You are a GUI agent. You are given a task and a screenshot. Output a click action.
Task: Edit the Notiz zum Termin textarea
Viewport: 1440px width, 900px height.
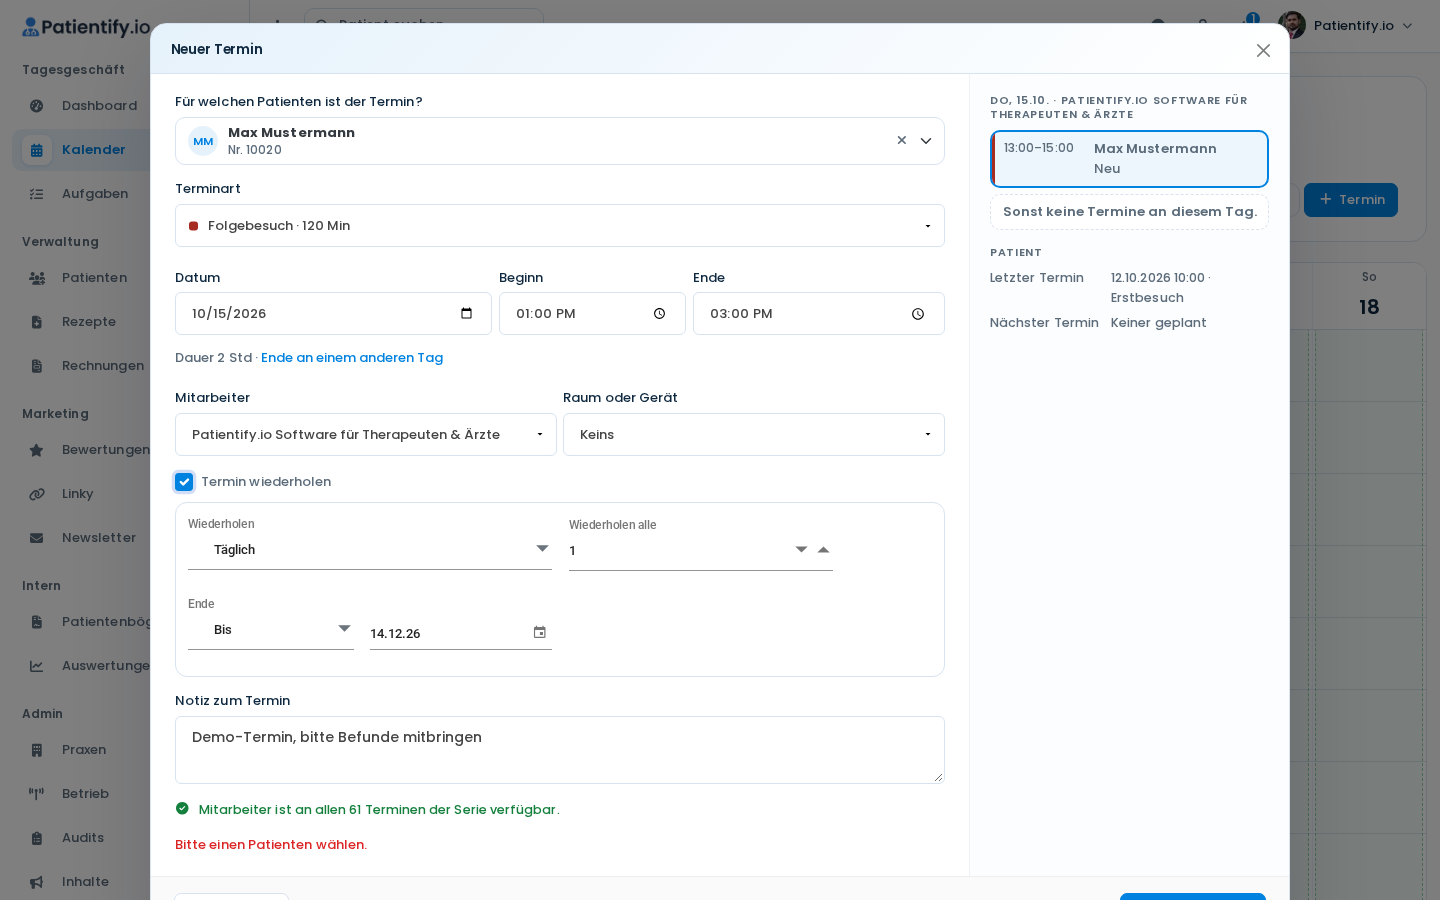click(x=560, y=750)
